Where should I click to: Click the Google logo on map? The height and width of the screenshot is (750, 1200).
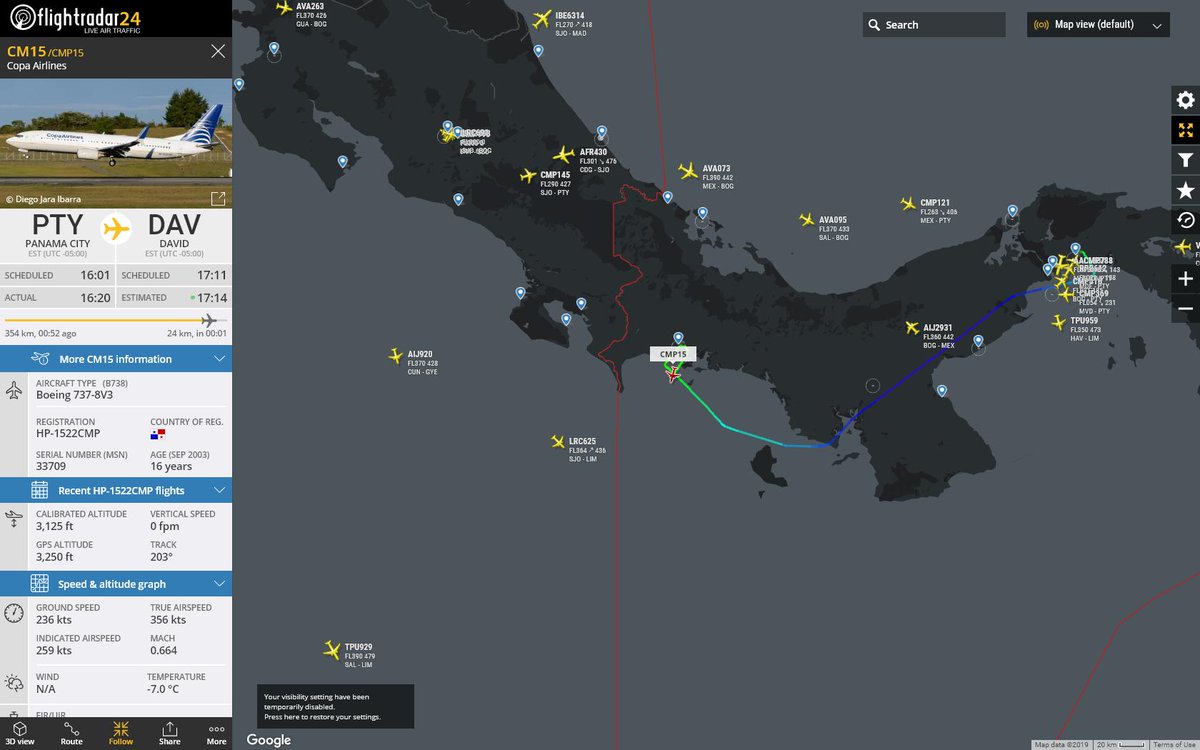point(269,740)
